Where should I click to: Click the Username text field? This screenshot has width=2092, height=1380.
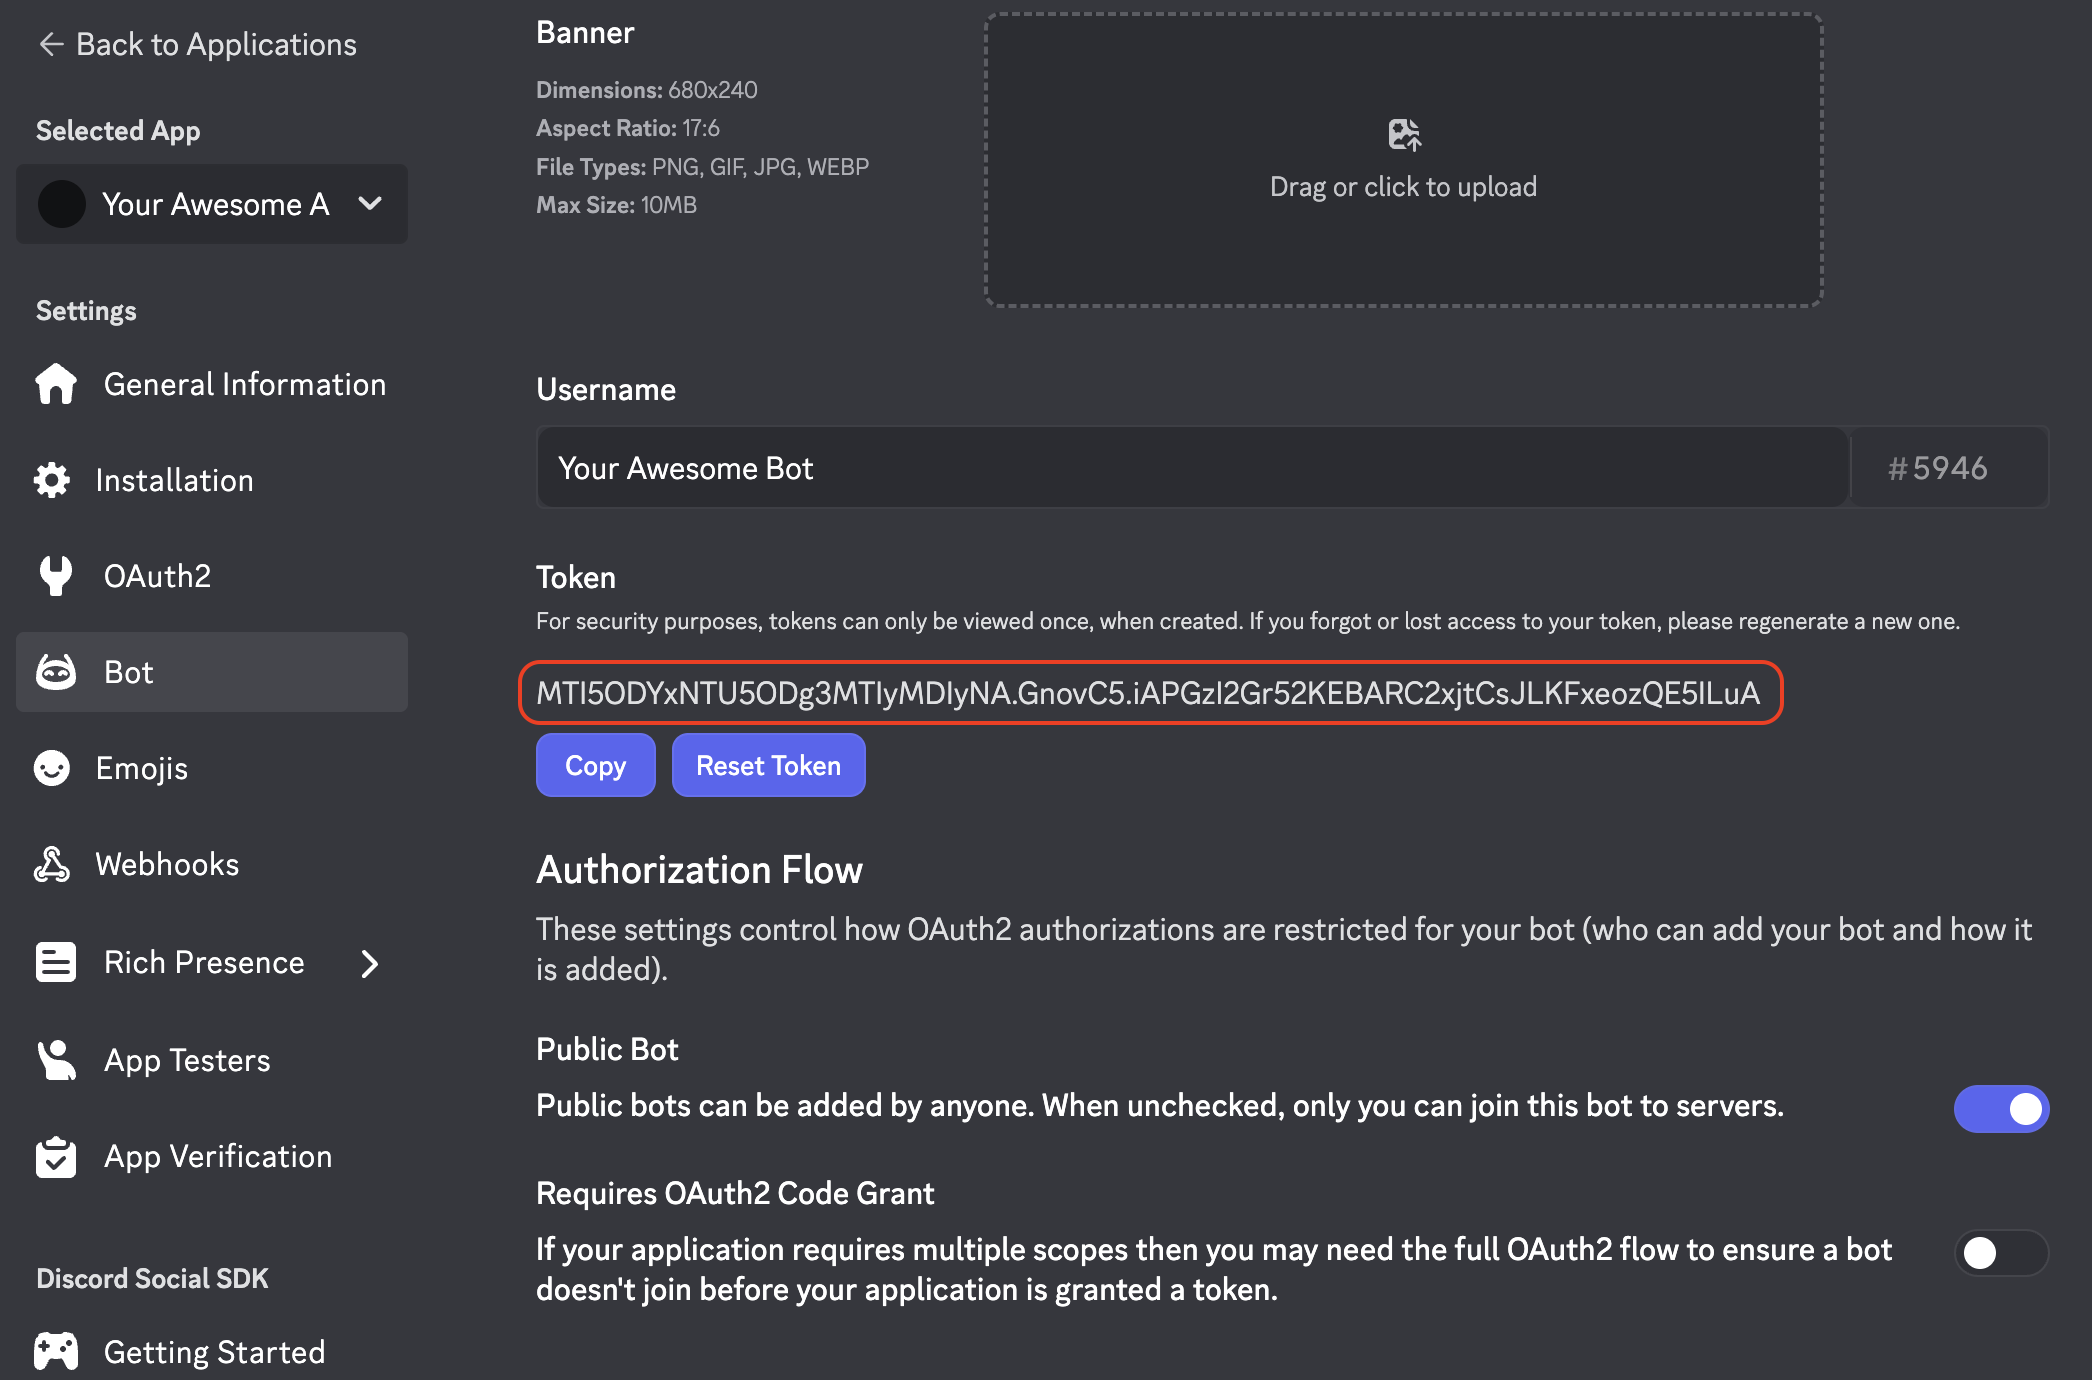click(1190, 468)
